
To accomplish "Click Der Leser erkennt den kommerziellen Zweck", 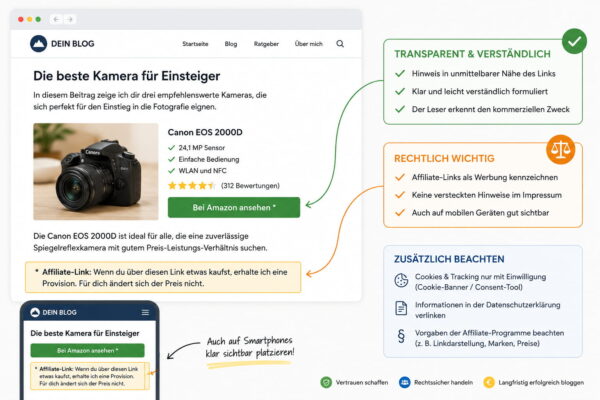I will click(491, 109).
